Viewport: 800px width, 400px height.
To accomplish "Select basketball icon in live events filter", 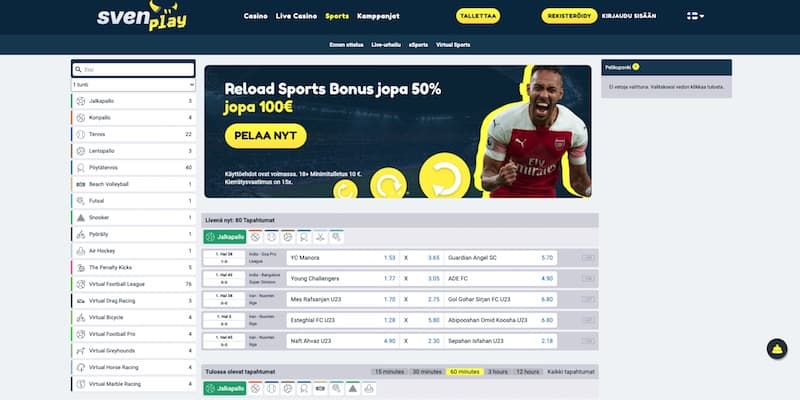I will click(x=256, y=237).
